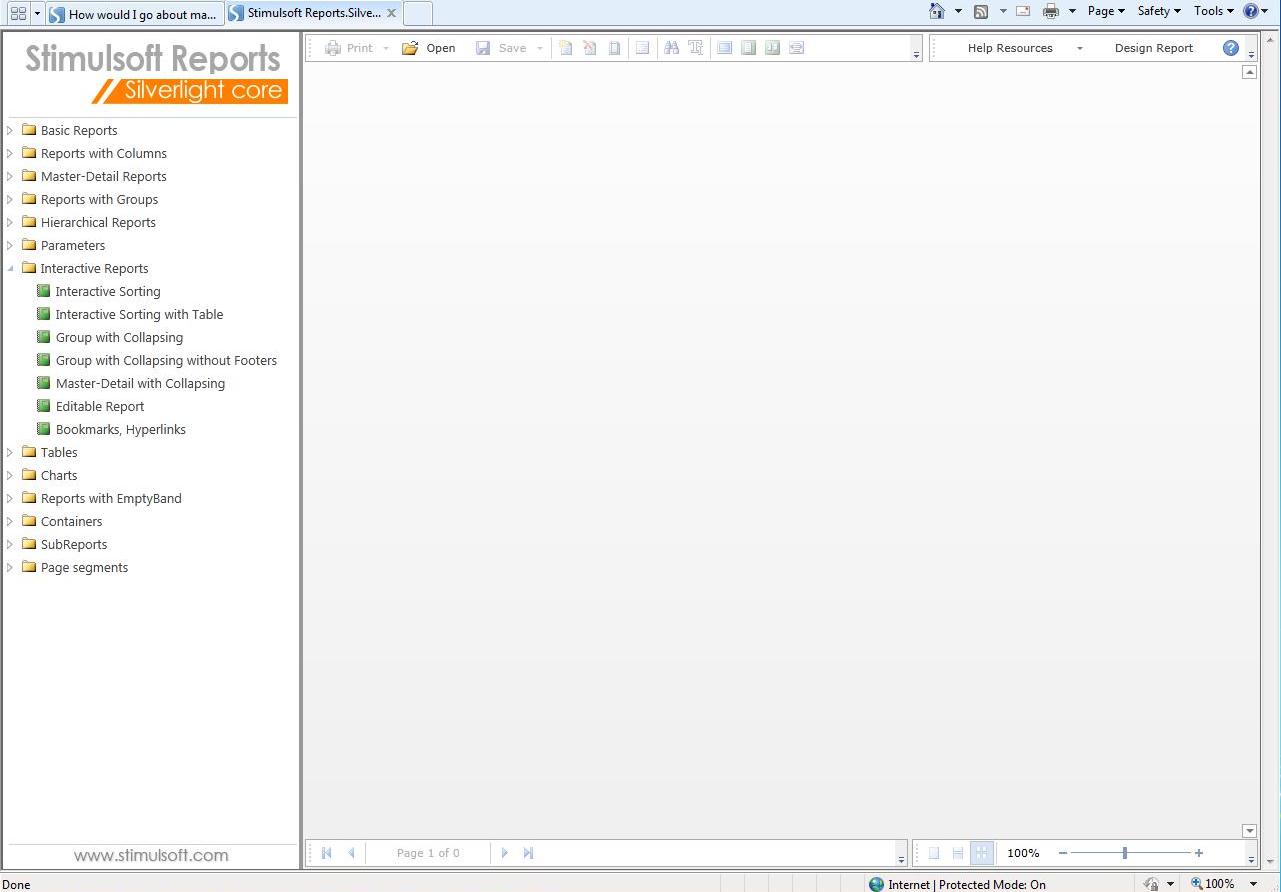Image resolution: width=1281 pixels, height=892 pixels.
Task: Click the New Page toolbar icon
Action: click(566, 48)
